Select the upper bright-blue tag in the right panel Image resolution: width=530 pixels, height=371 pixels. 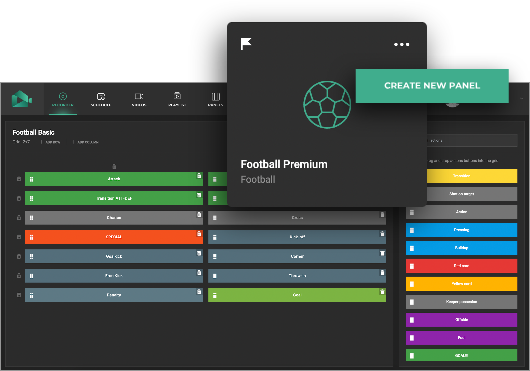click(461, 230)
